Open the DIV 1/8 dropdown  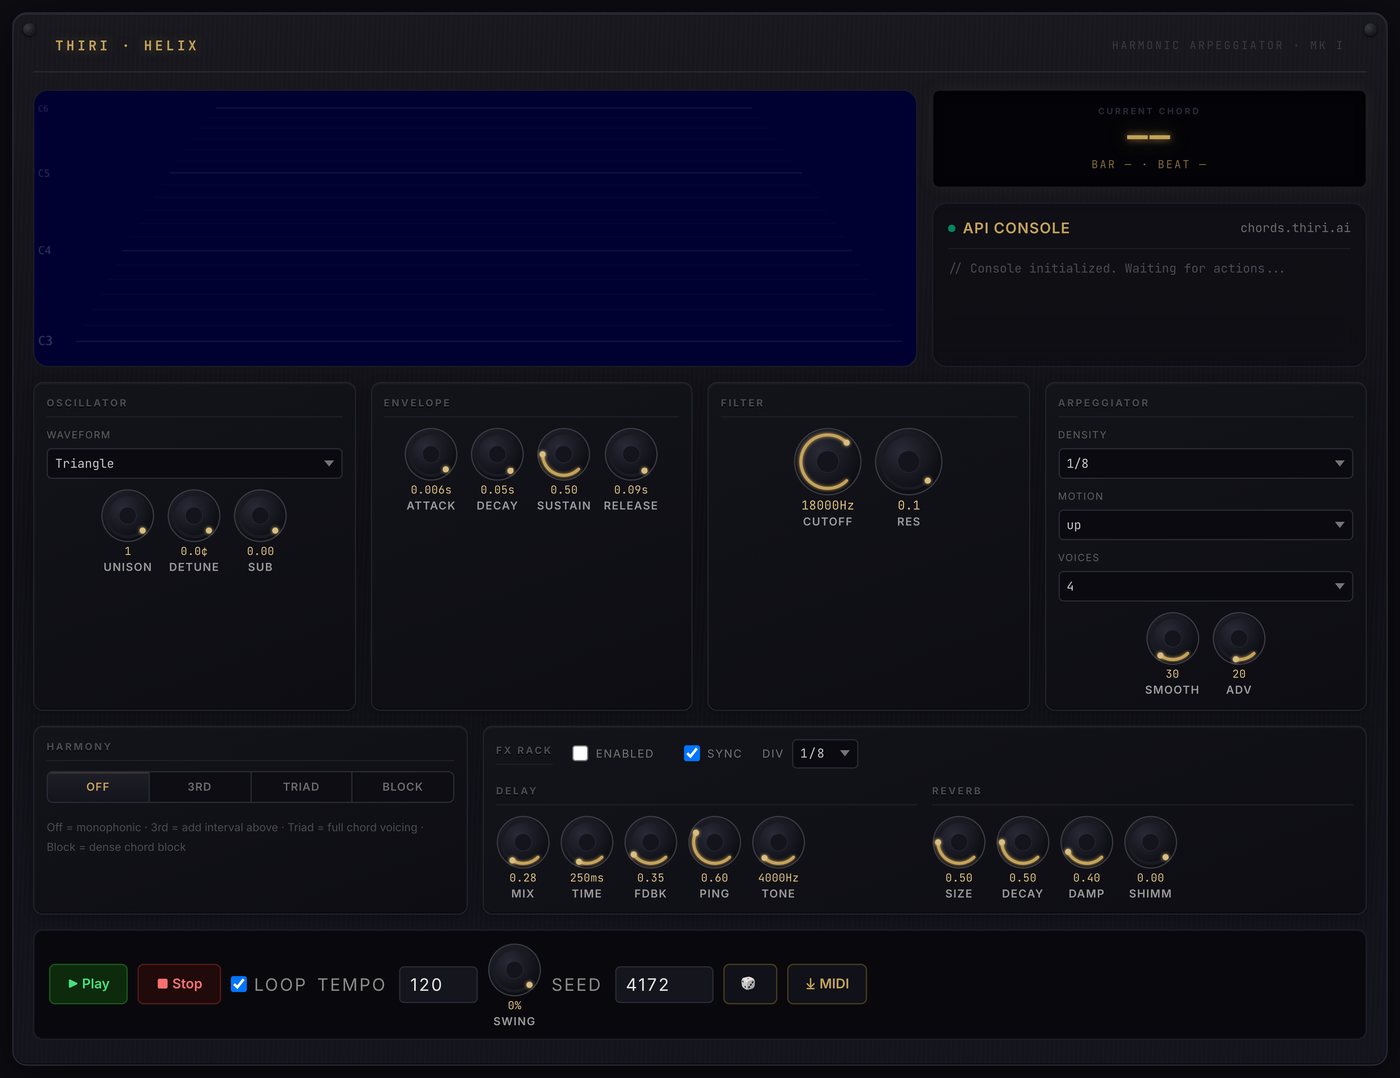(x=825, y=753)
